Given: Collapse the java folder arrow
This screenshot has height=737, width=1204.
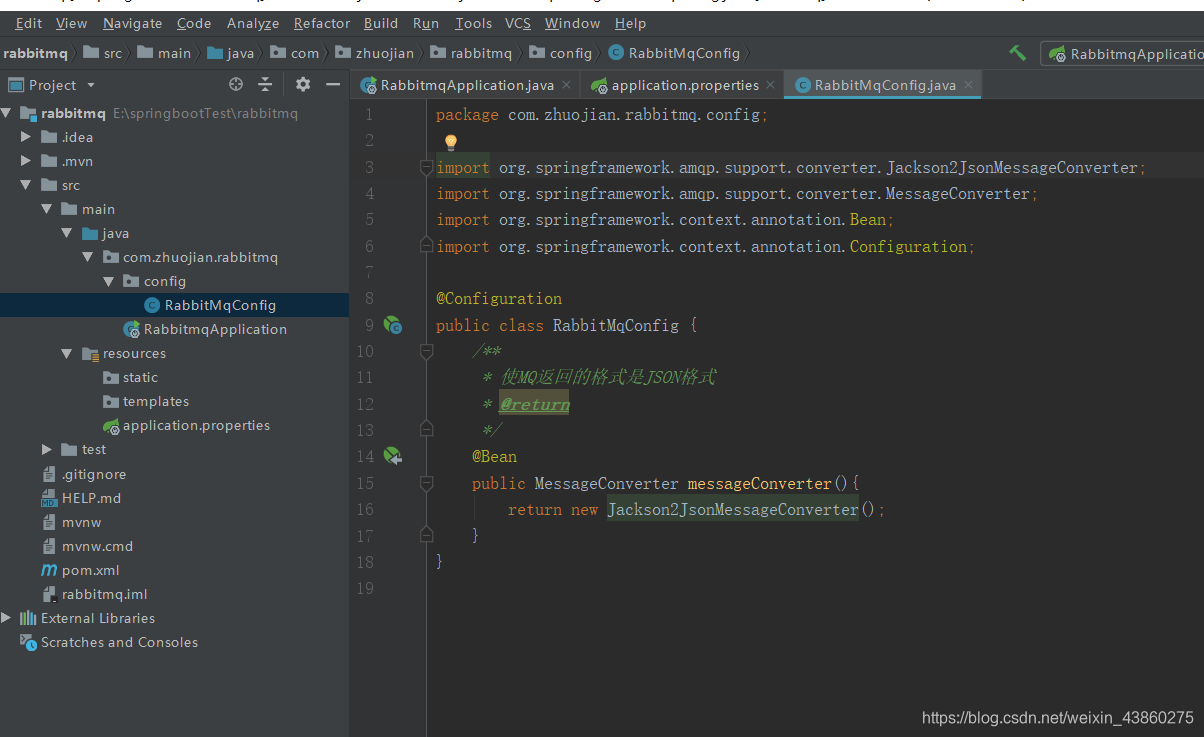Looking at the screenshot, I should (67, 233).
